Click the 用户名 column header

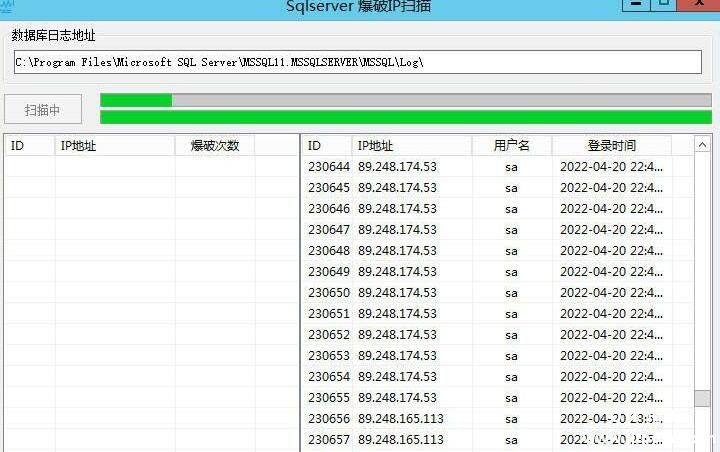point(512,146)
